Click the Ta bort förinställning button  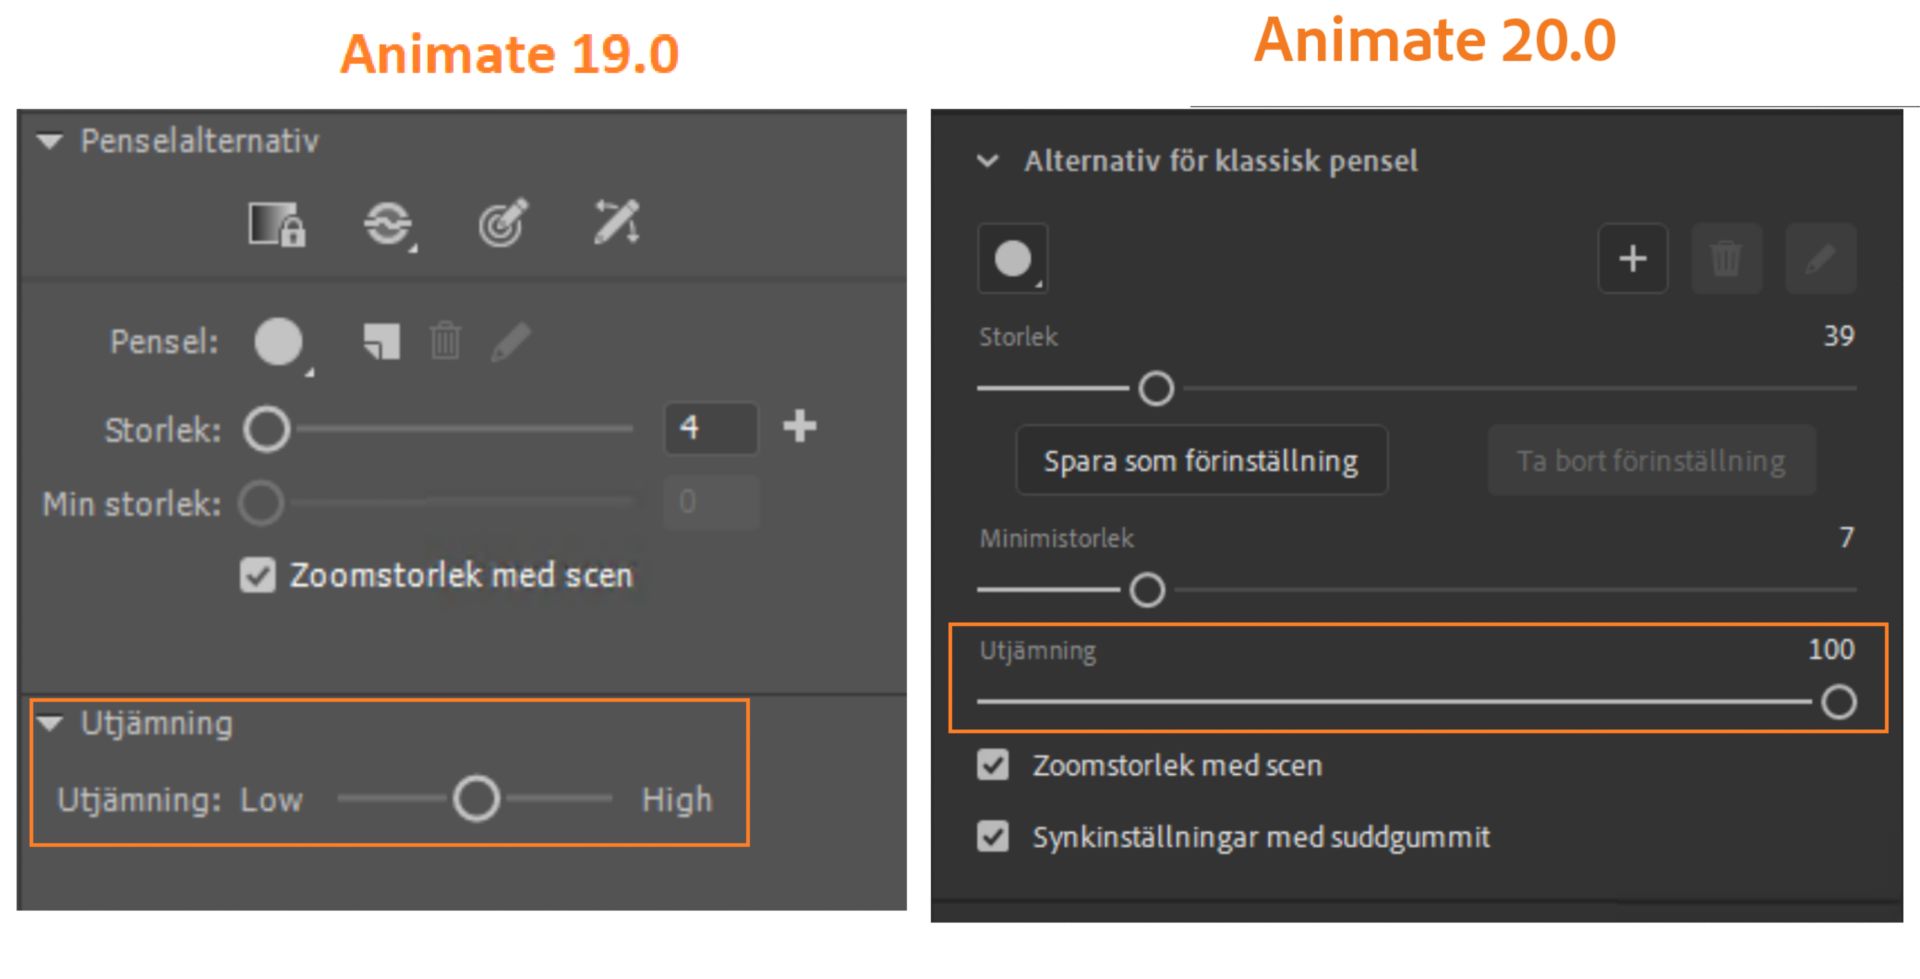[x=1651, y=461]
